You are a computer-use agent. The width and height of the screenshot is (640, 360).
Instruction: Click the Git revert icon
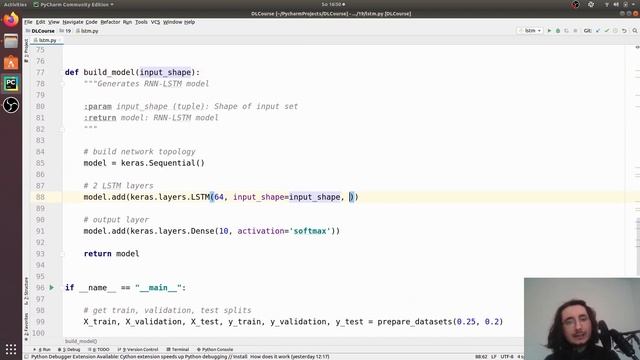pyautogui.click(x=624, y=31)
